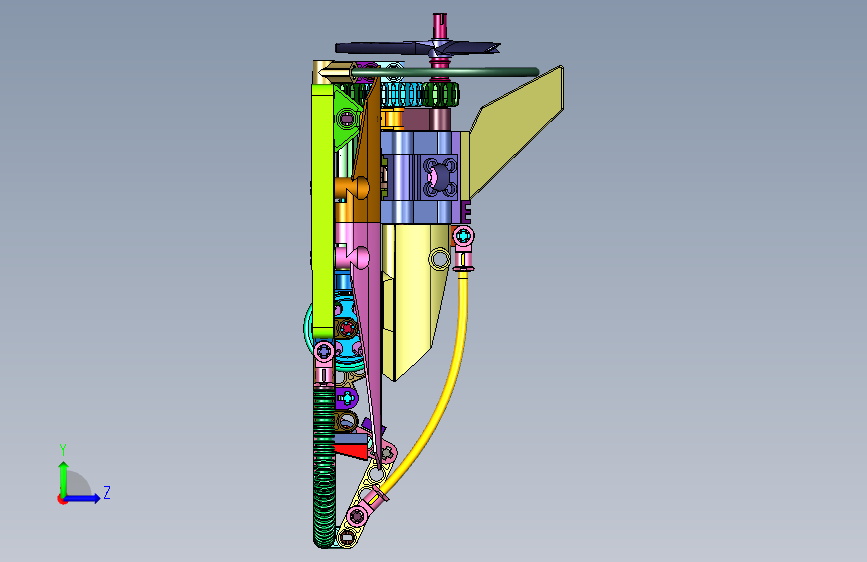Select the blue-purple block with four holes
This screenshot has width=867, height=562.
(x=440, y=176)
